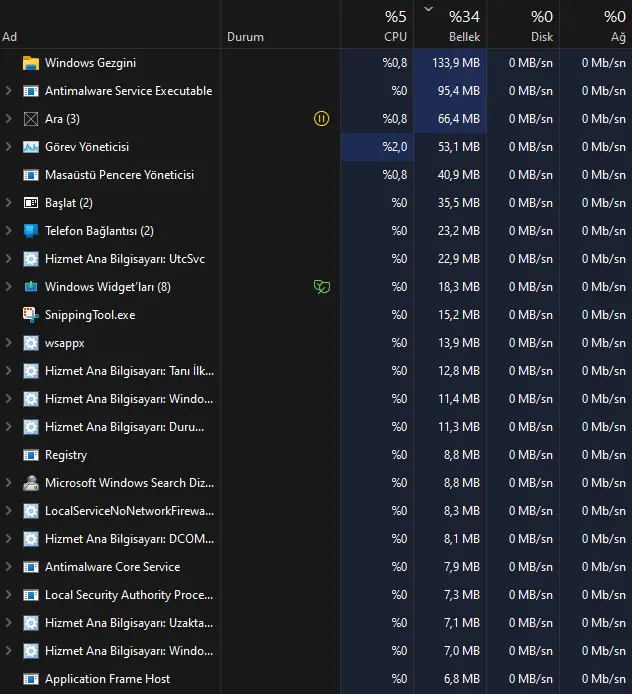Expand the Local Security Authority Proce... group
The height and width of the screenshot is (694, 632).
point(8,595)
